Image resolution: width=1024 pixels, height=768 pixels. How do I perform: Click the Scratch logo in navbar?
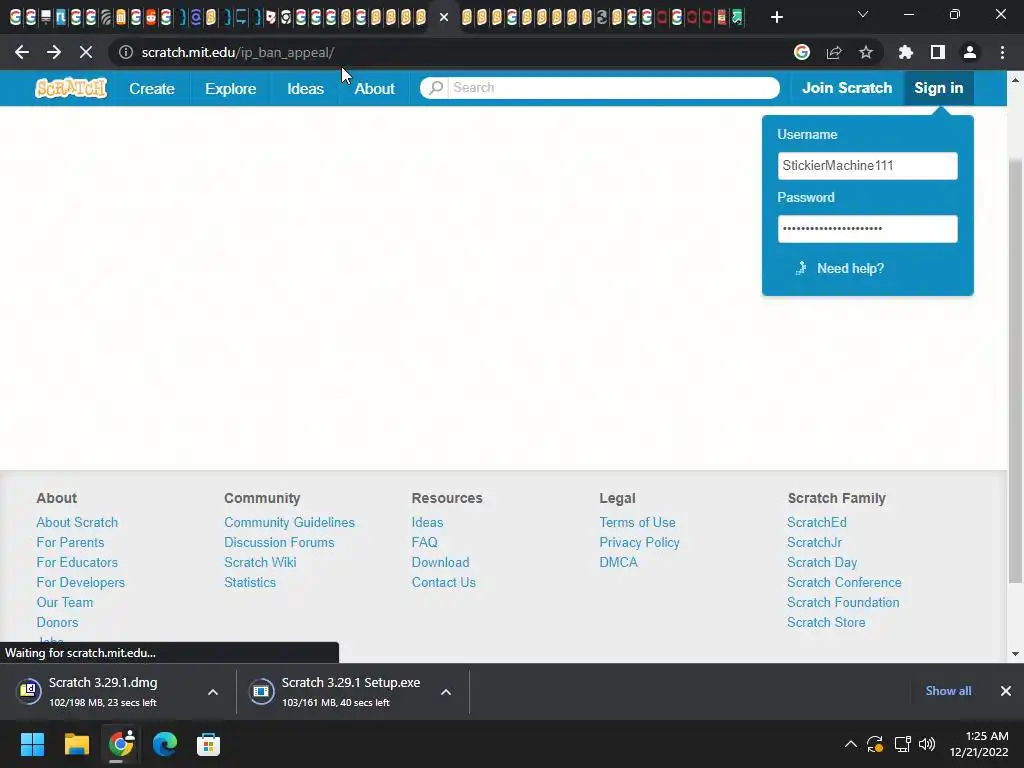(x=71, y=88)
